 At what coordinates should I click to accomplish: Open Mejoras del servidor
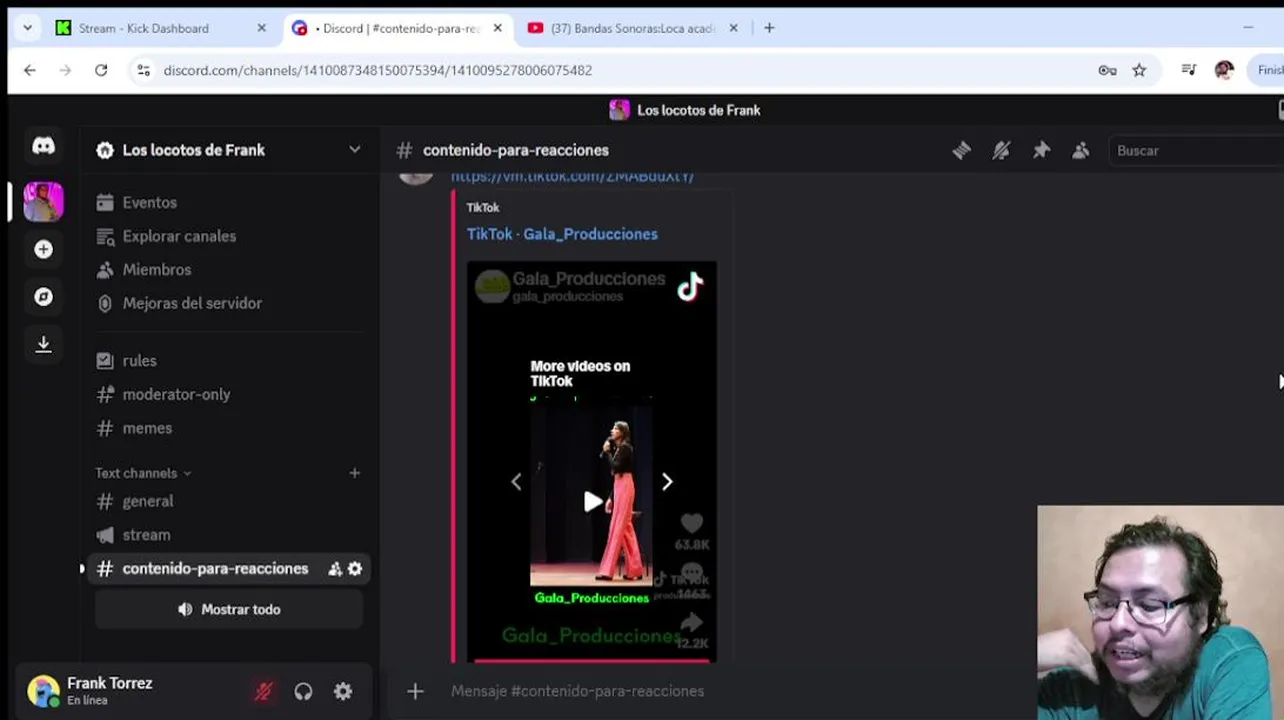(x=228, y=303)
